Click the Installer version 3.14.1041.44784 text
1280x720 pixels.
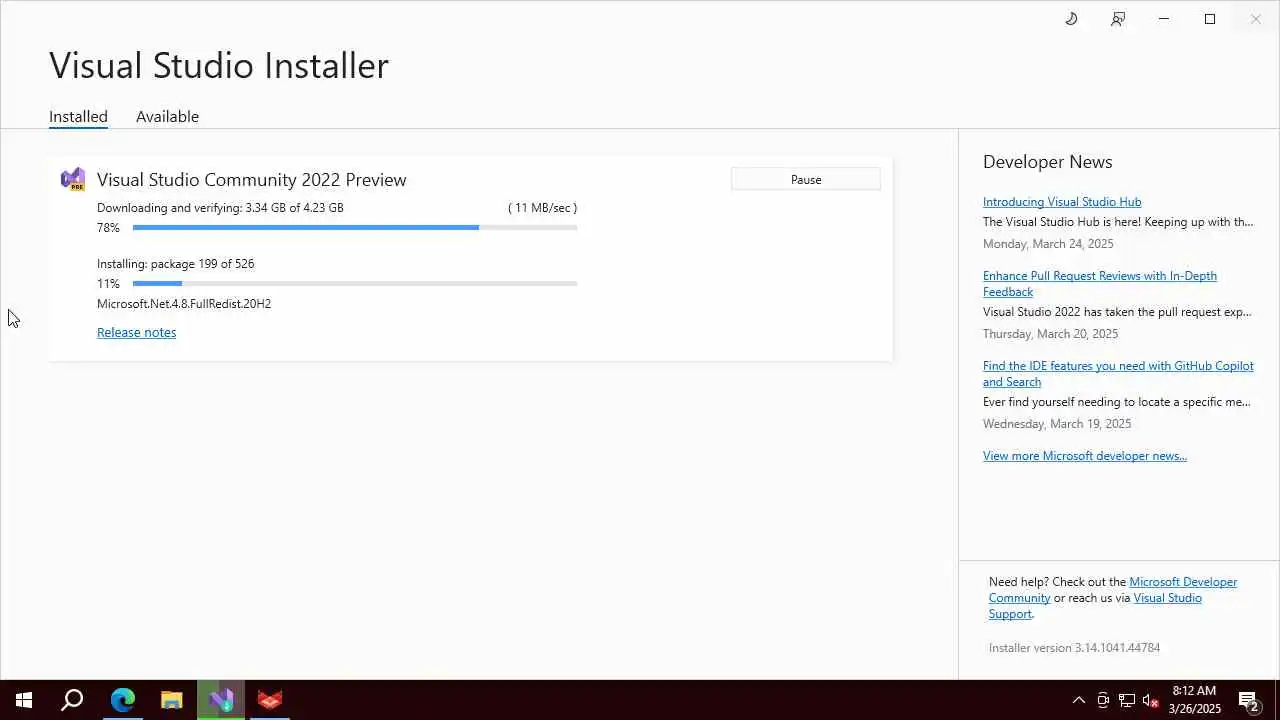tap(1074, 647)
